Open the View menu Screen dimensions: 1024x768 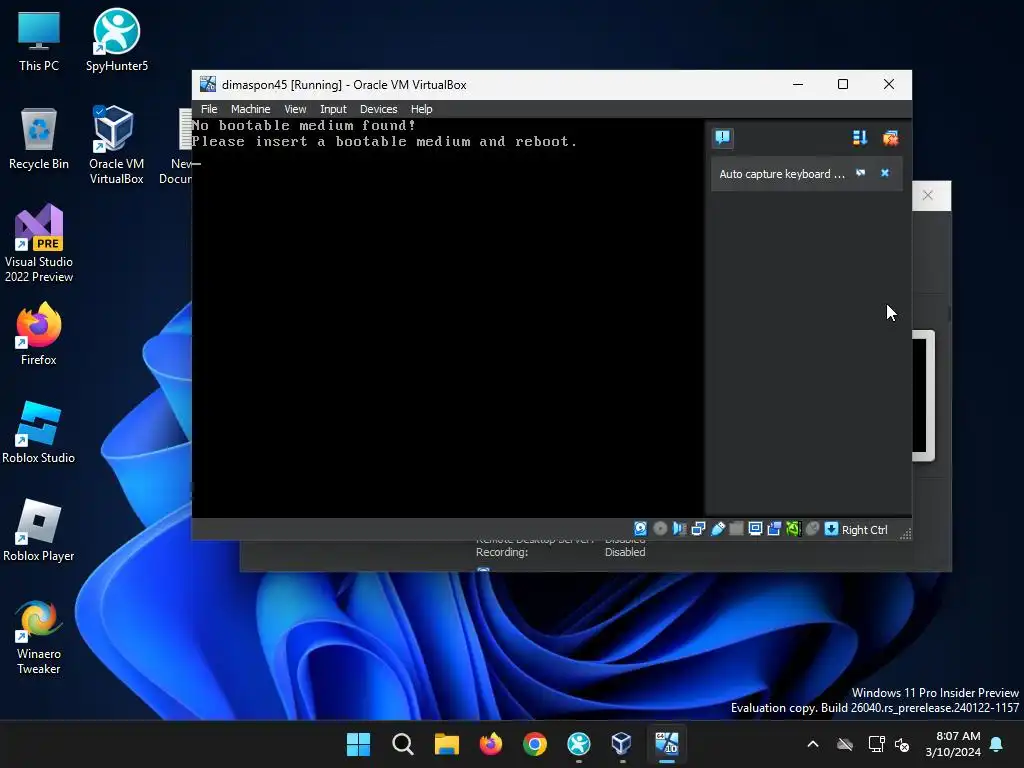click(x=295, y=109)
